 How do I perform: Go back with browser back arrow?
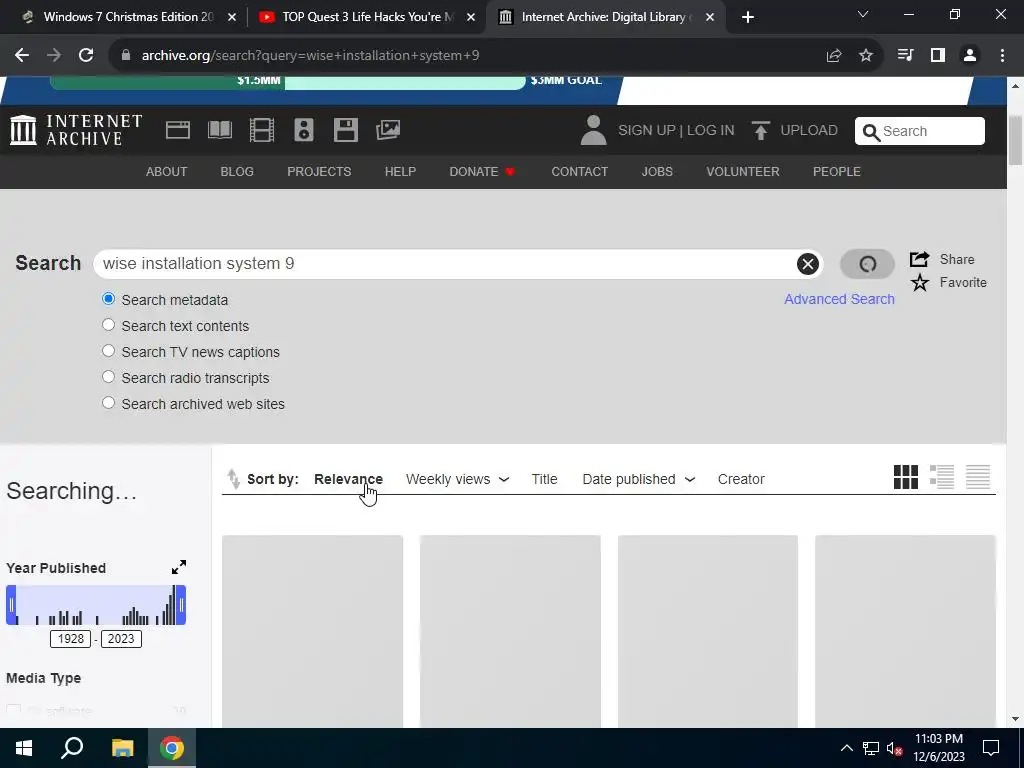pyautogui.click(x=22, y=56)
